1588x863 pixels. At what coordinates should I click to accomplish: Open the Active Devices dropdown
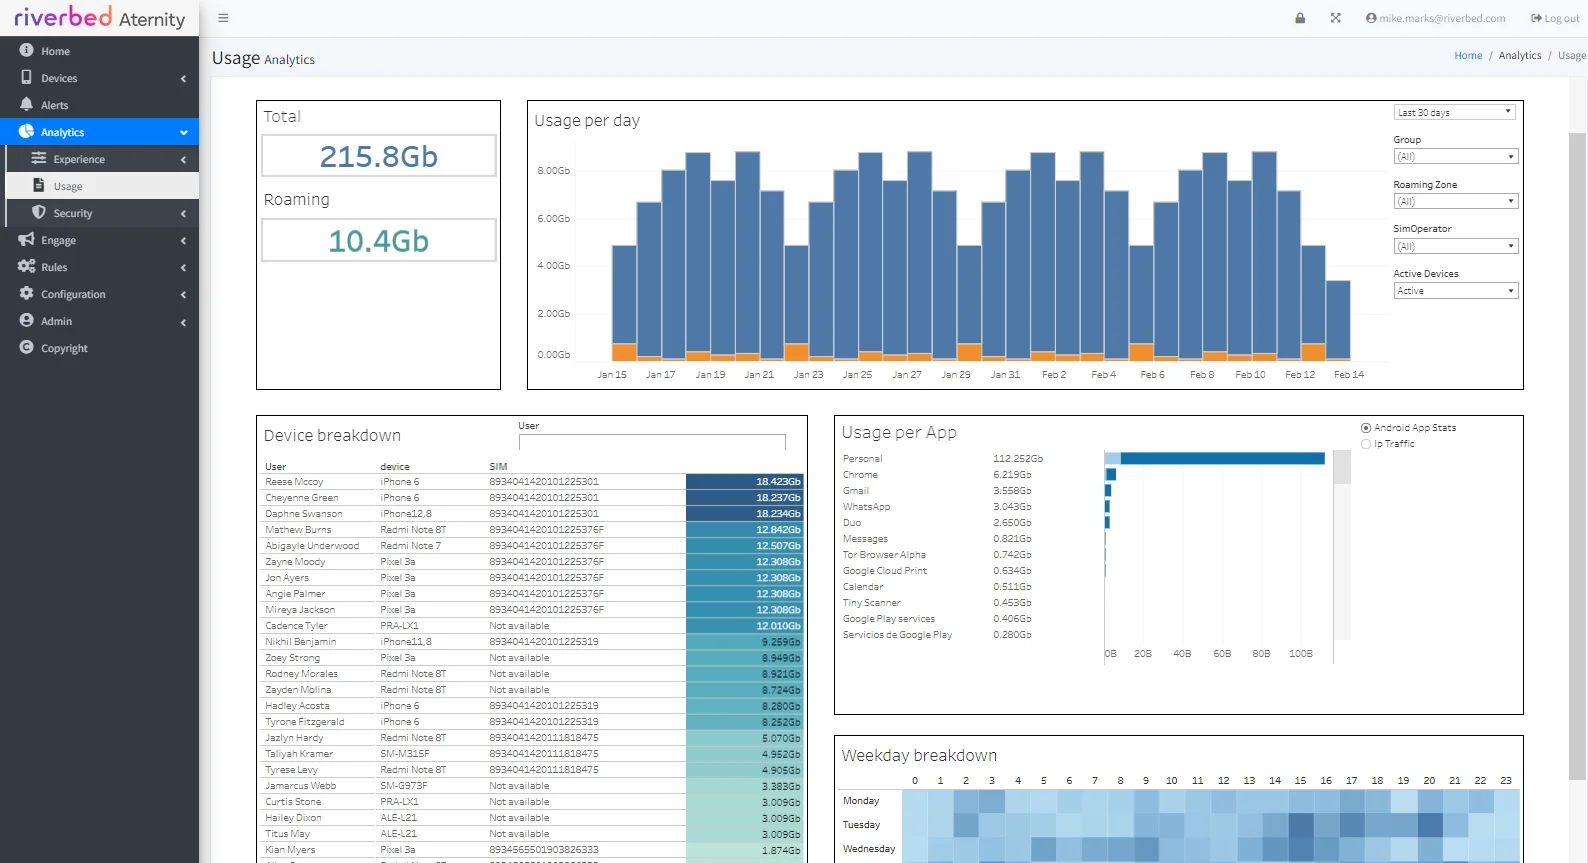click(x=1455, y=291)
